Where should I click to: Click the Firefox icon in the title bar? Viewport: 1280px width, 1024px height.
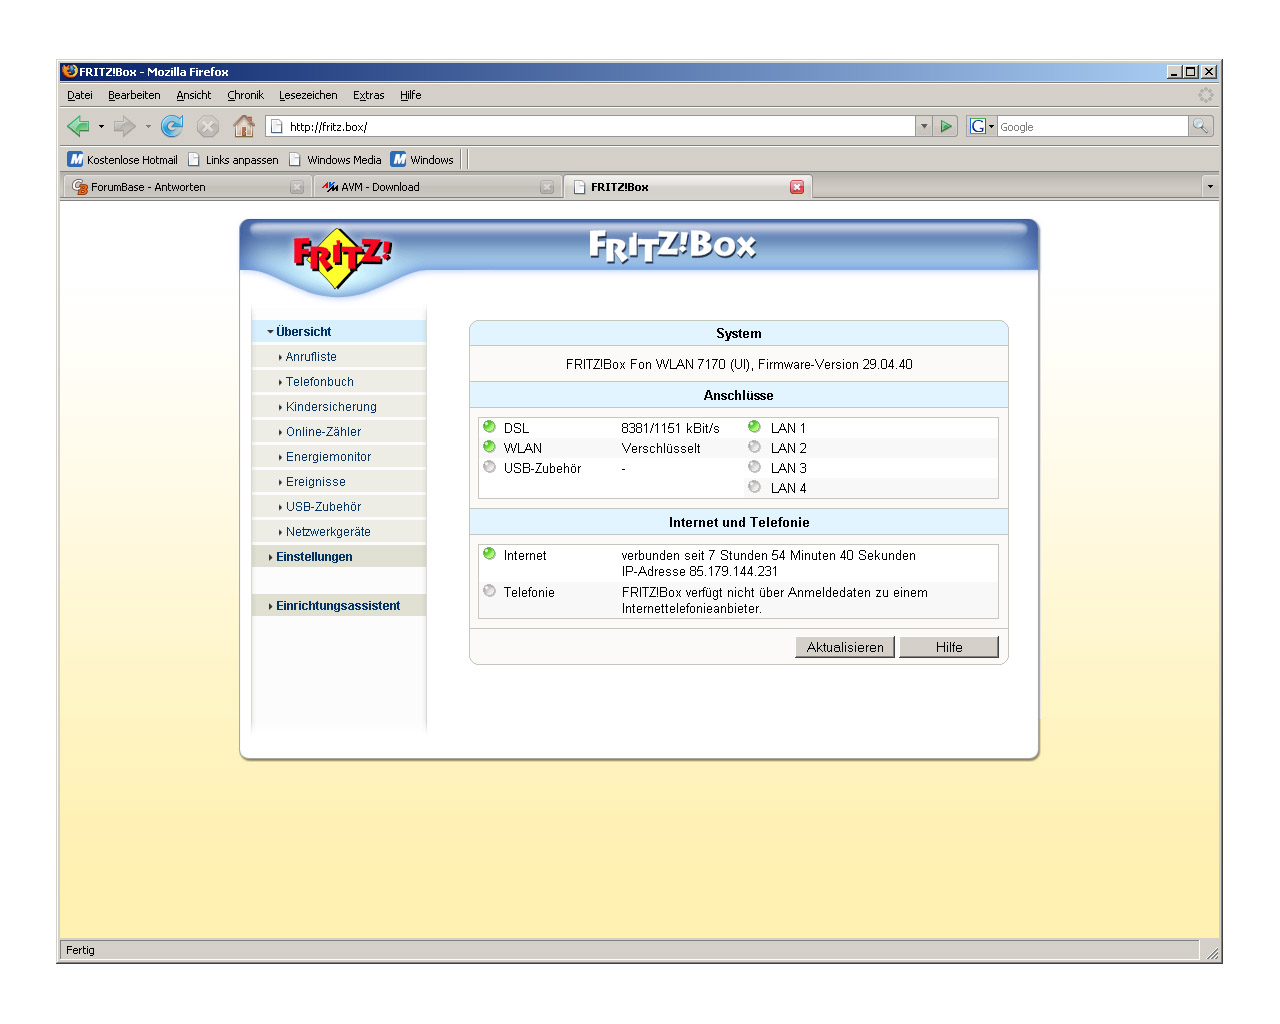click(x=69, y=71)
